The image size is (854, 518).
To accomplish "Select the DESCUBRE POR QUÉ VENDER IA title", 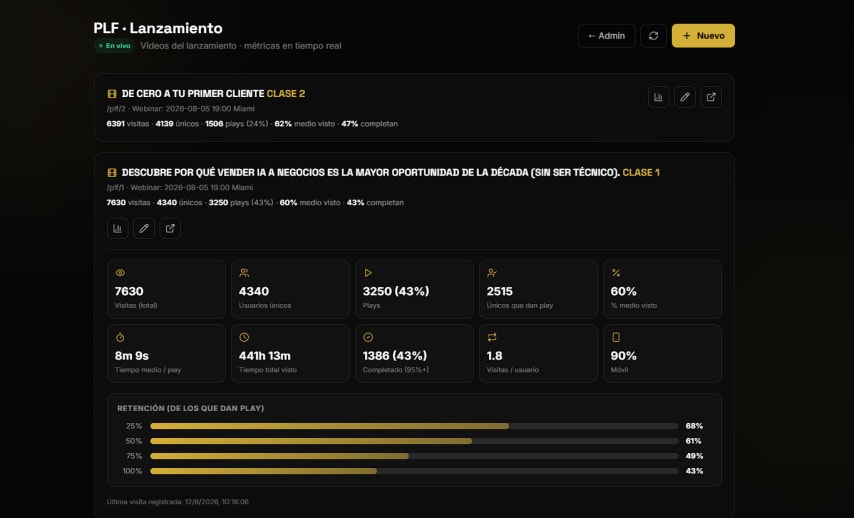I will point(371,173).
